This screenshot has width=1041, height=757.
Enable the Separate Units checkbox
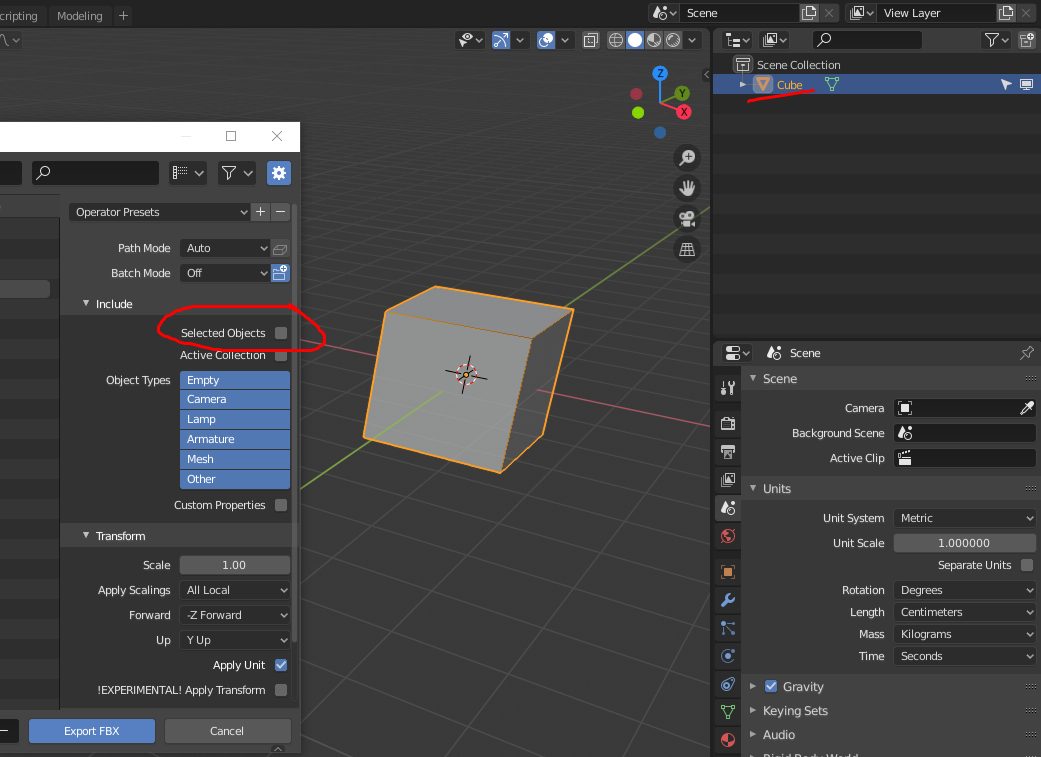[1027, 565]
